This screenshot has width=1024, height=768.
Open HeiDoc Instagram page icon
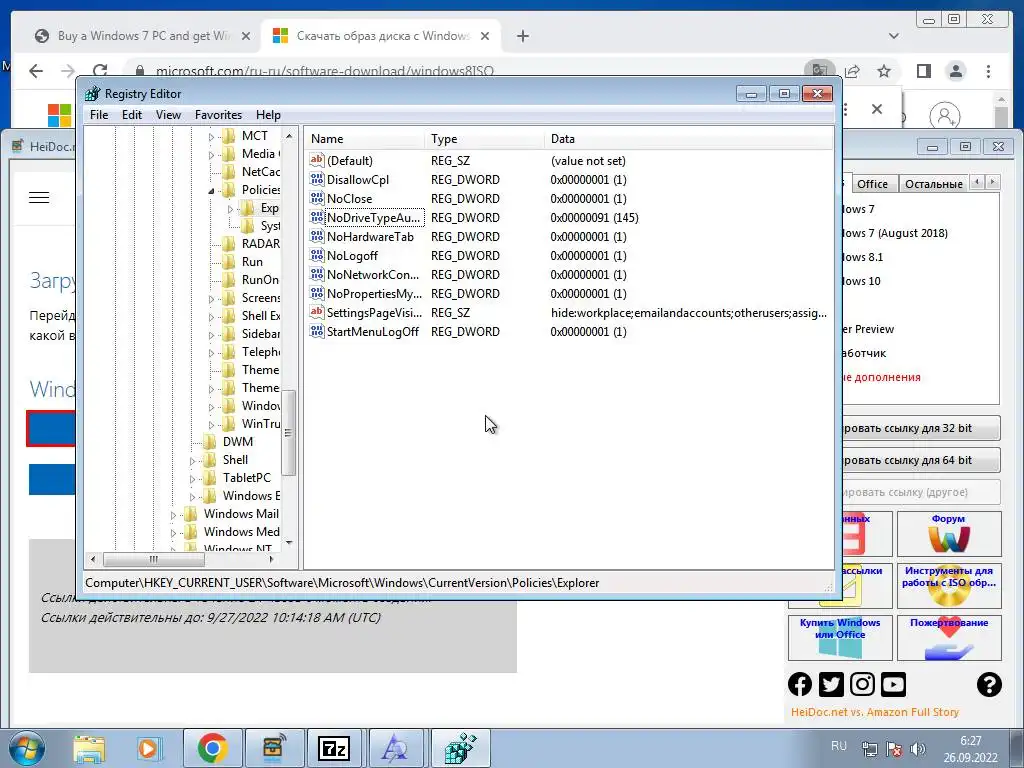point(862,684)
